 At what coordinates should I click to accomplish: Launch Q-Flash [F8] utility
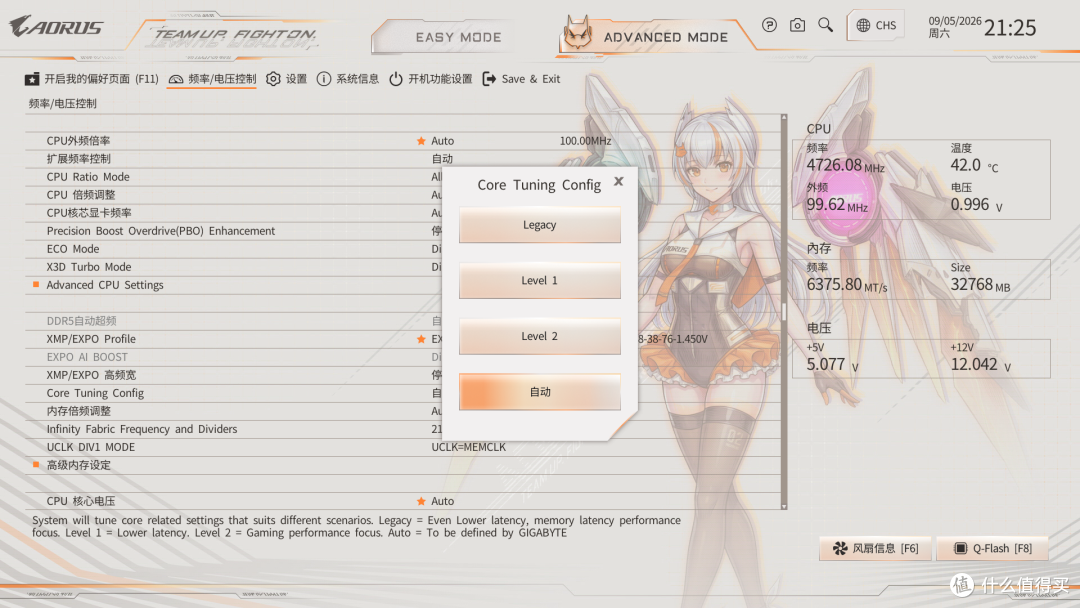click(993, 548)
